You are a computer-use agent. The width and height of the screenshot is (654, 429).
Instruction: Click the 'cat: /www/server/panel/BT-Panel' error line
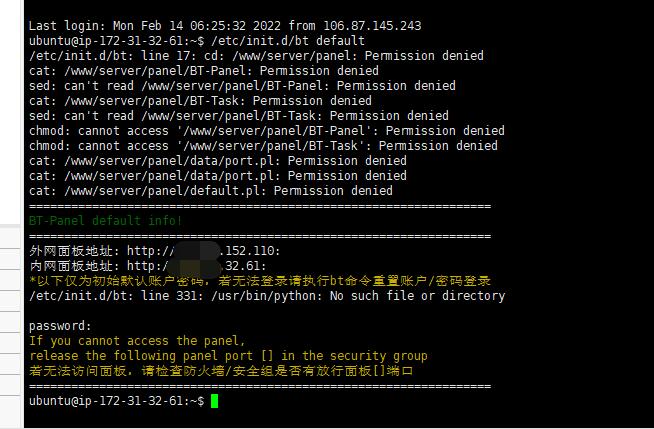[204, 71]
